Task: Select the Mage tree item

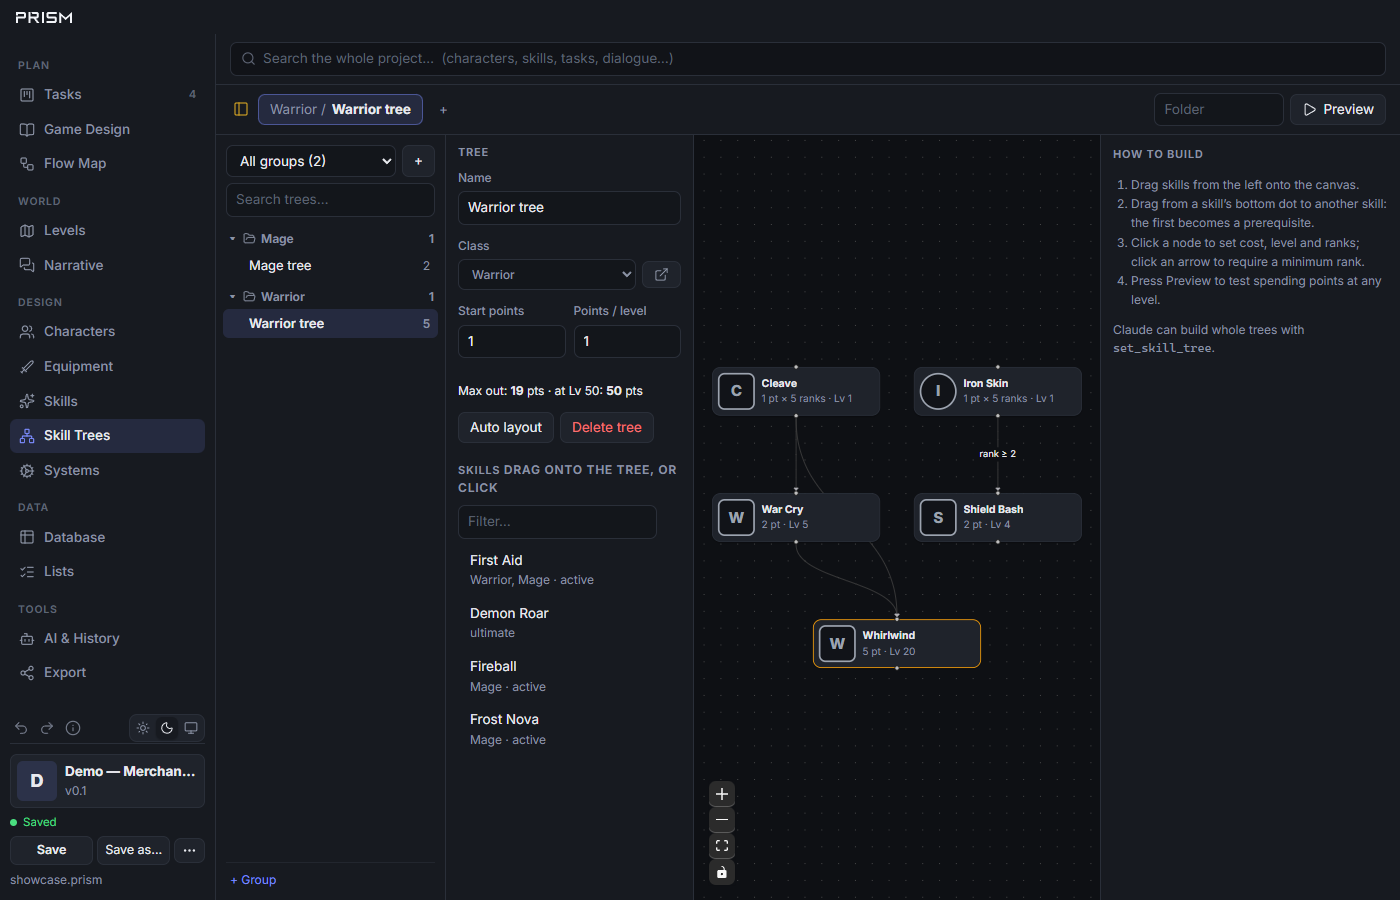Action: 330,265
